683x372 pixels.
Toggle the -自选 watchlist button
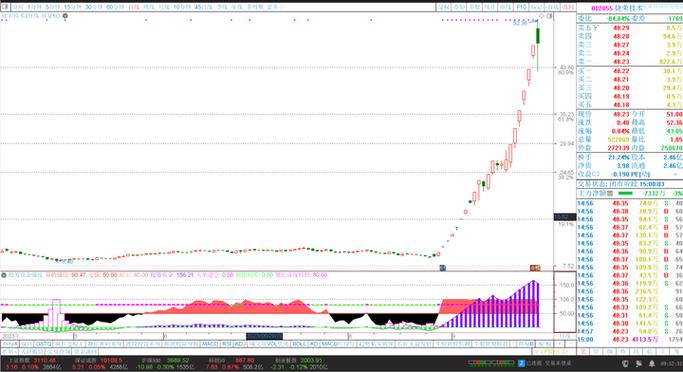coord(552,7)
